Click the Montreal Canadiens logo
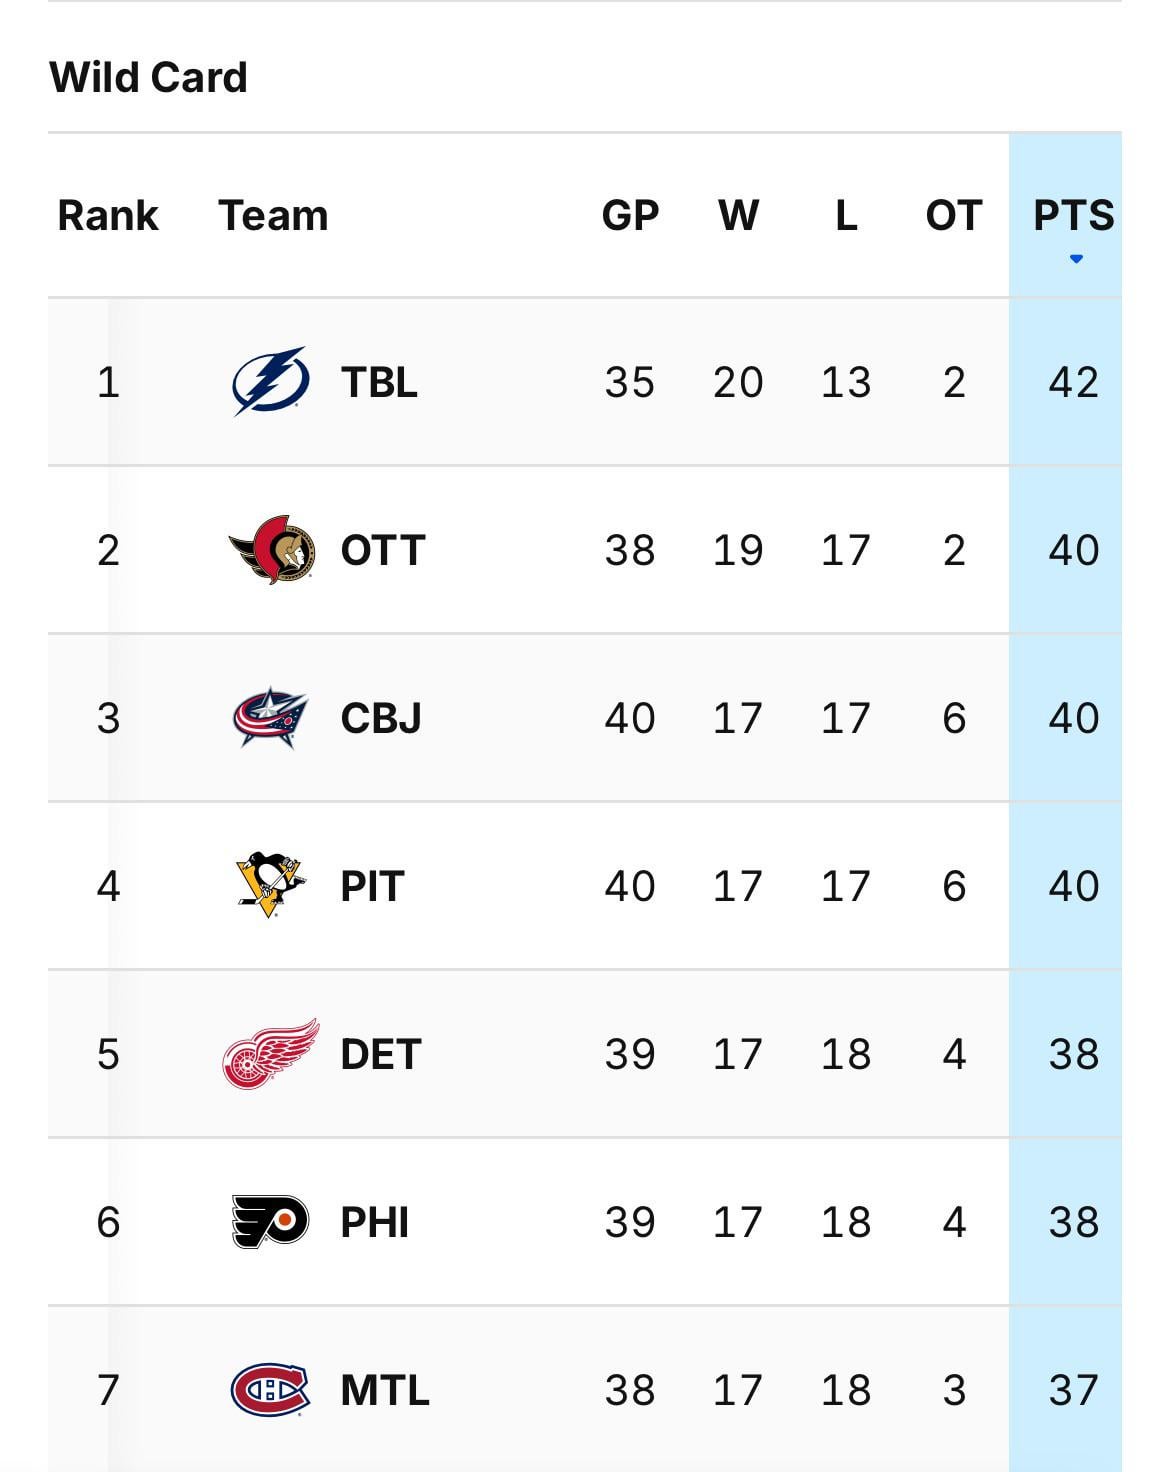The image size is (1170, 1472). click(x=270, y=1389)
